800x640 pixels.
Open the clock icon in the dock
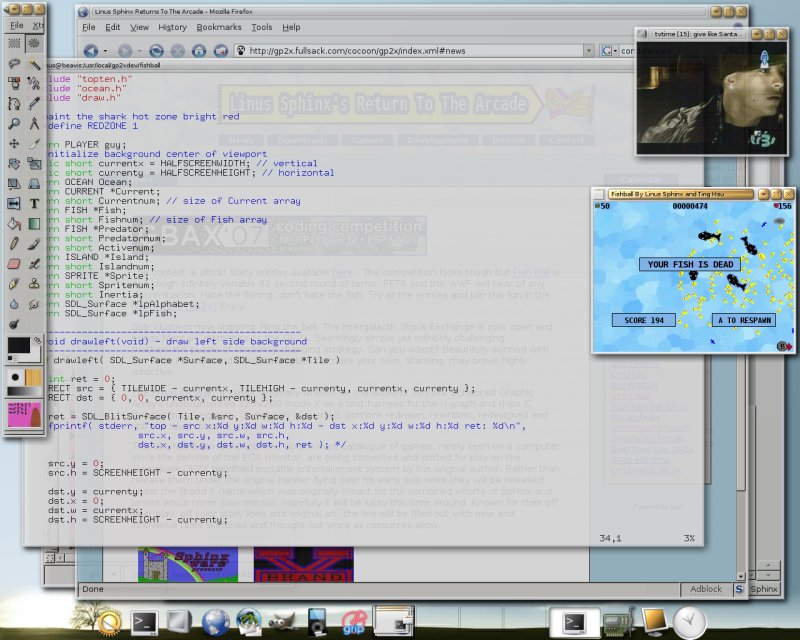pos(689,622)
